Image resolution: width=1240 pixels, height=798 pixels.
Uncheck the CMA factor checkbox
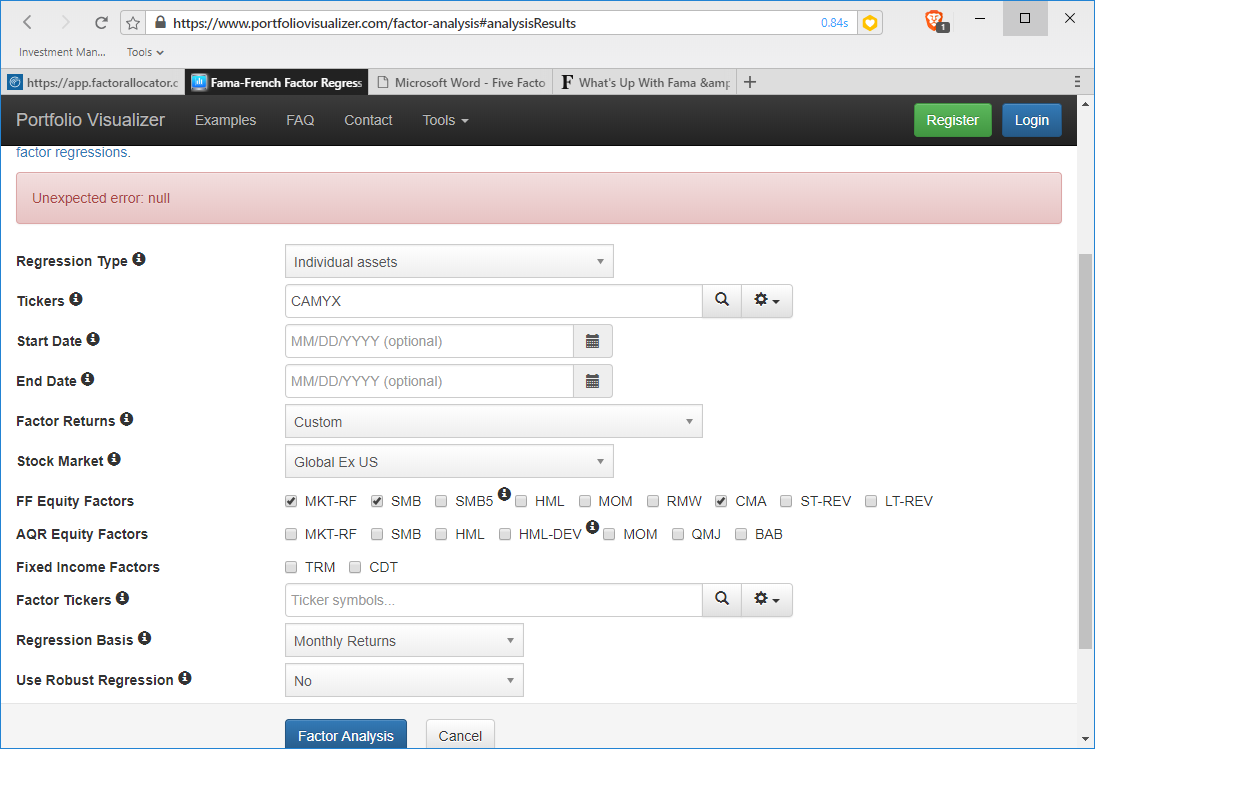tap(721, 501)
